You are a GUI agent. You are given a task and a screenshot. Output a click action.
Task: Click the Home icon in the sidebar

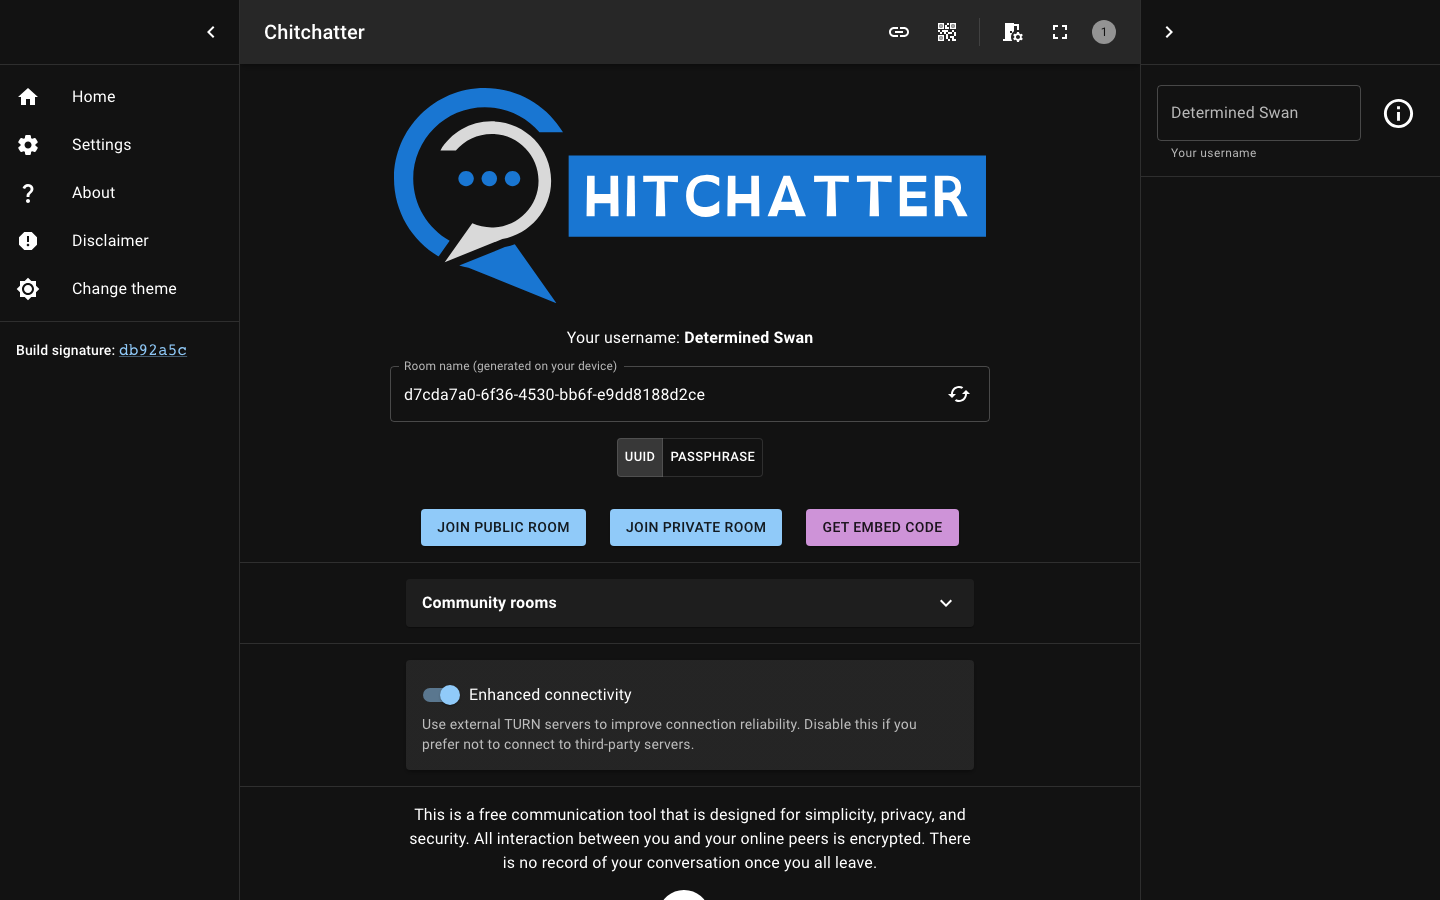[28, 96]
